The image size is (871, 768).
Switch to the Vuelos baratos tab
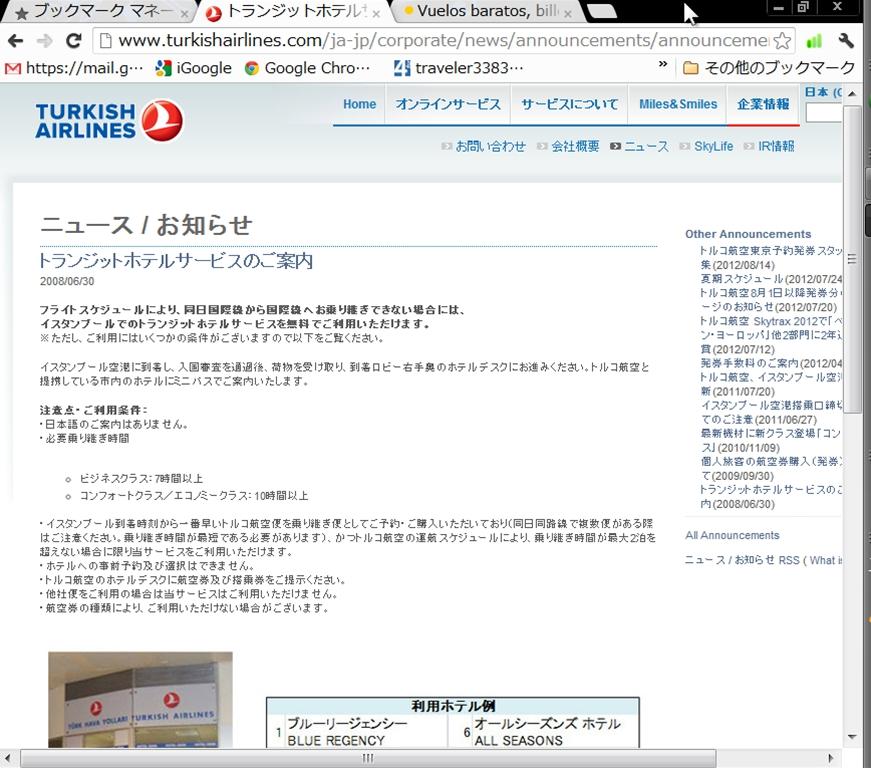click(487, 12)
